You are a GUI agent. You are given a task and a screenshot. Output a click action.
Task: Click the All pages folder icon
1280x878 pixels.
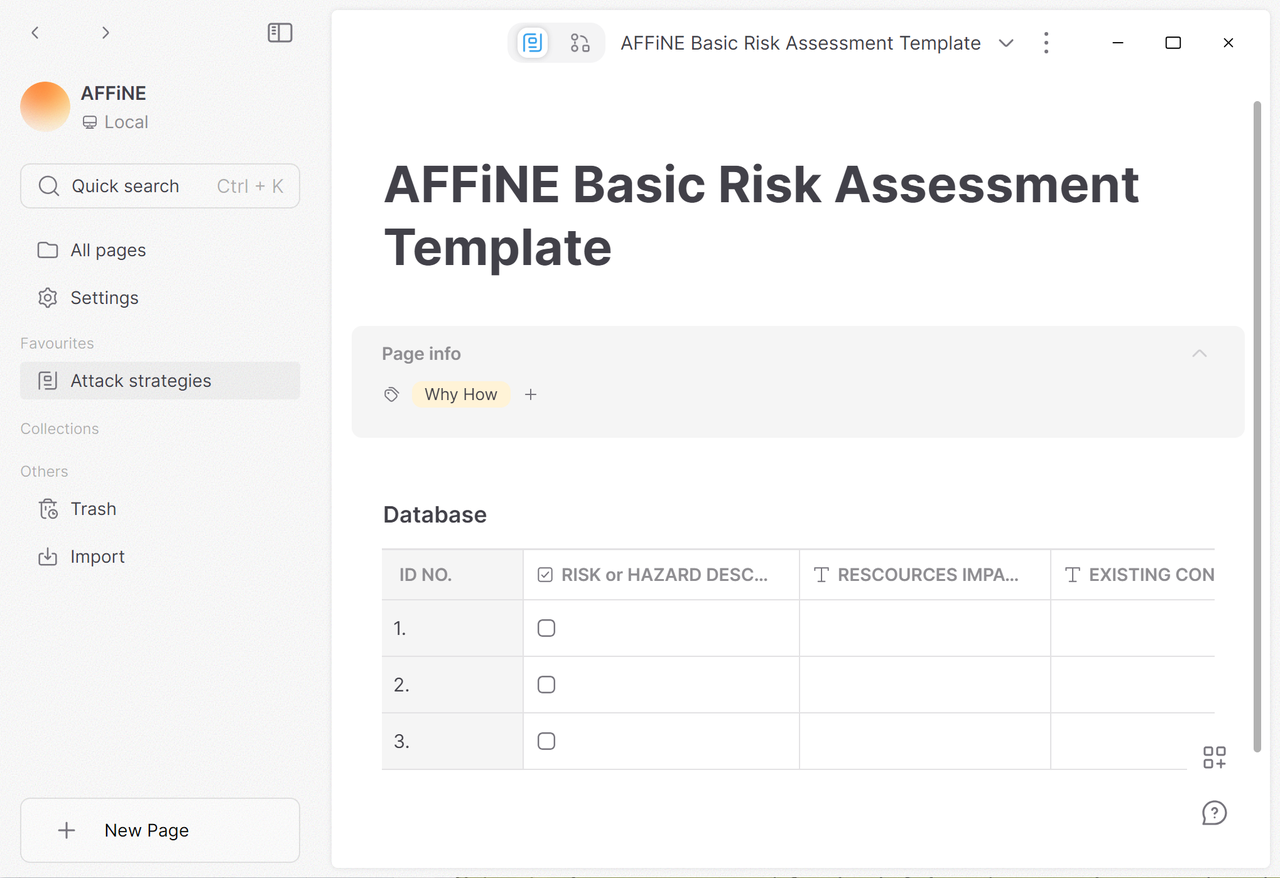(x=47, y=250)
